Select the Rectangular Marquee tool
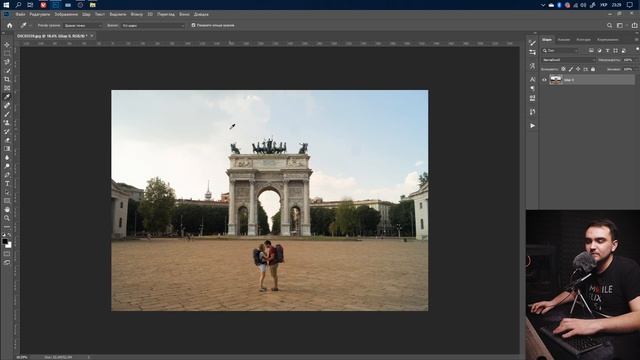 tap(7, 53)
